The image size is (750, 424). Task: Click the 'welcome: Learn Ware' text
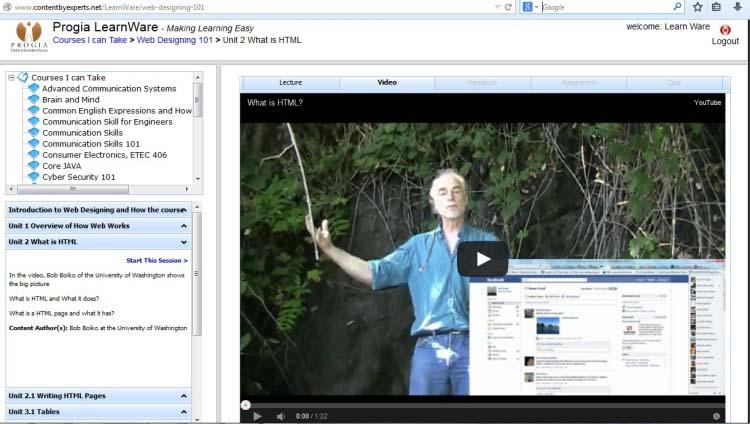(x=668, y=26)
